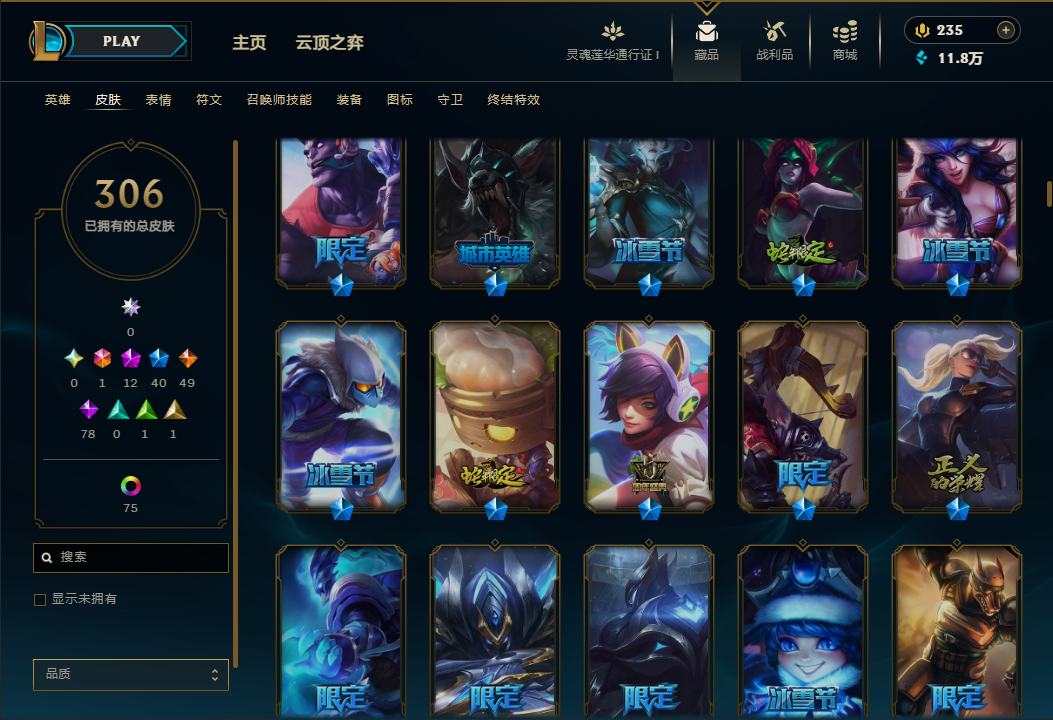Viewport: 1053px width, 720px height.
Task: Click the chroma color wheel icon
Action: pyautogui.click(x=130, y=486)
